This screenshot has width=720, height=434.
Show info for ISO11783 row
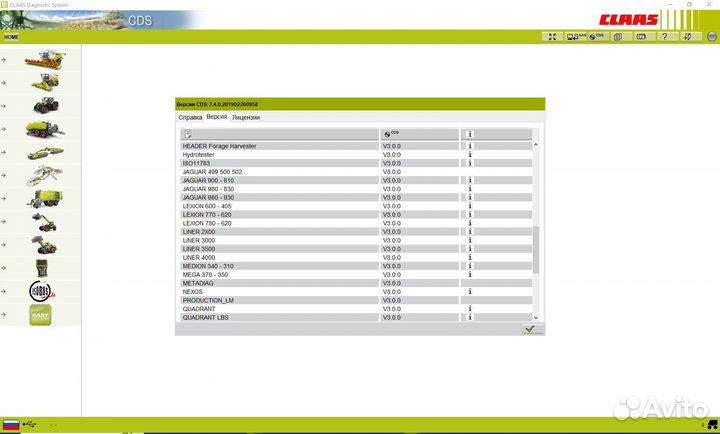[470, 163]
